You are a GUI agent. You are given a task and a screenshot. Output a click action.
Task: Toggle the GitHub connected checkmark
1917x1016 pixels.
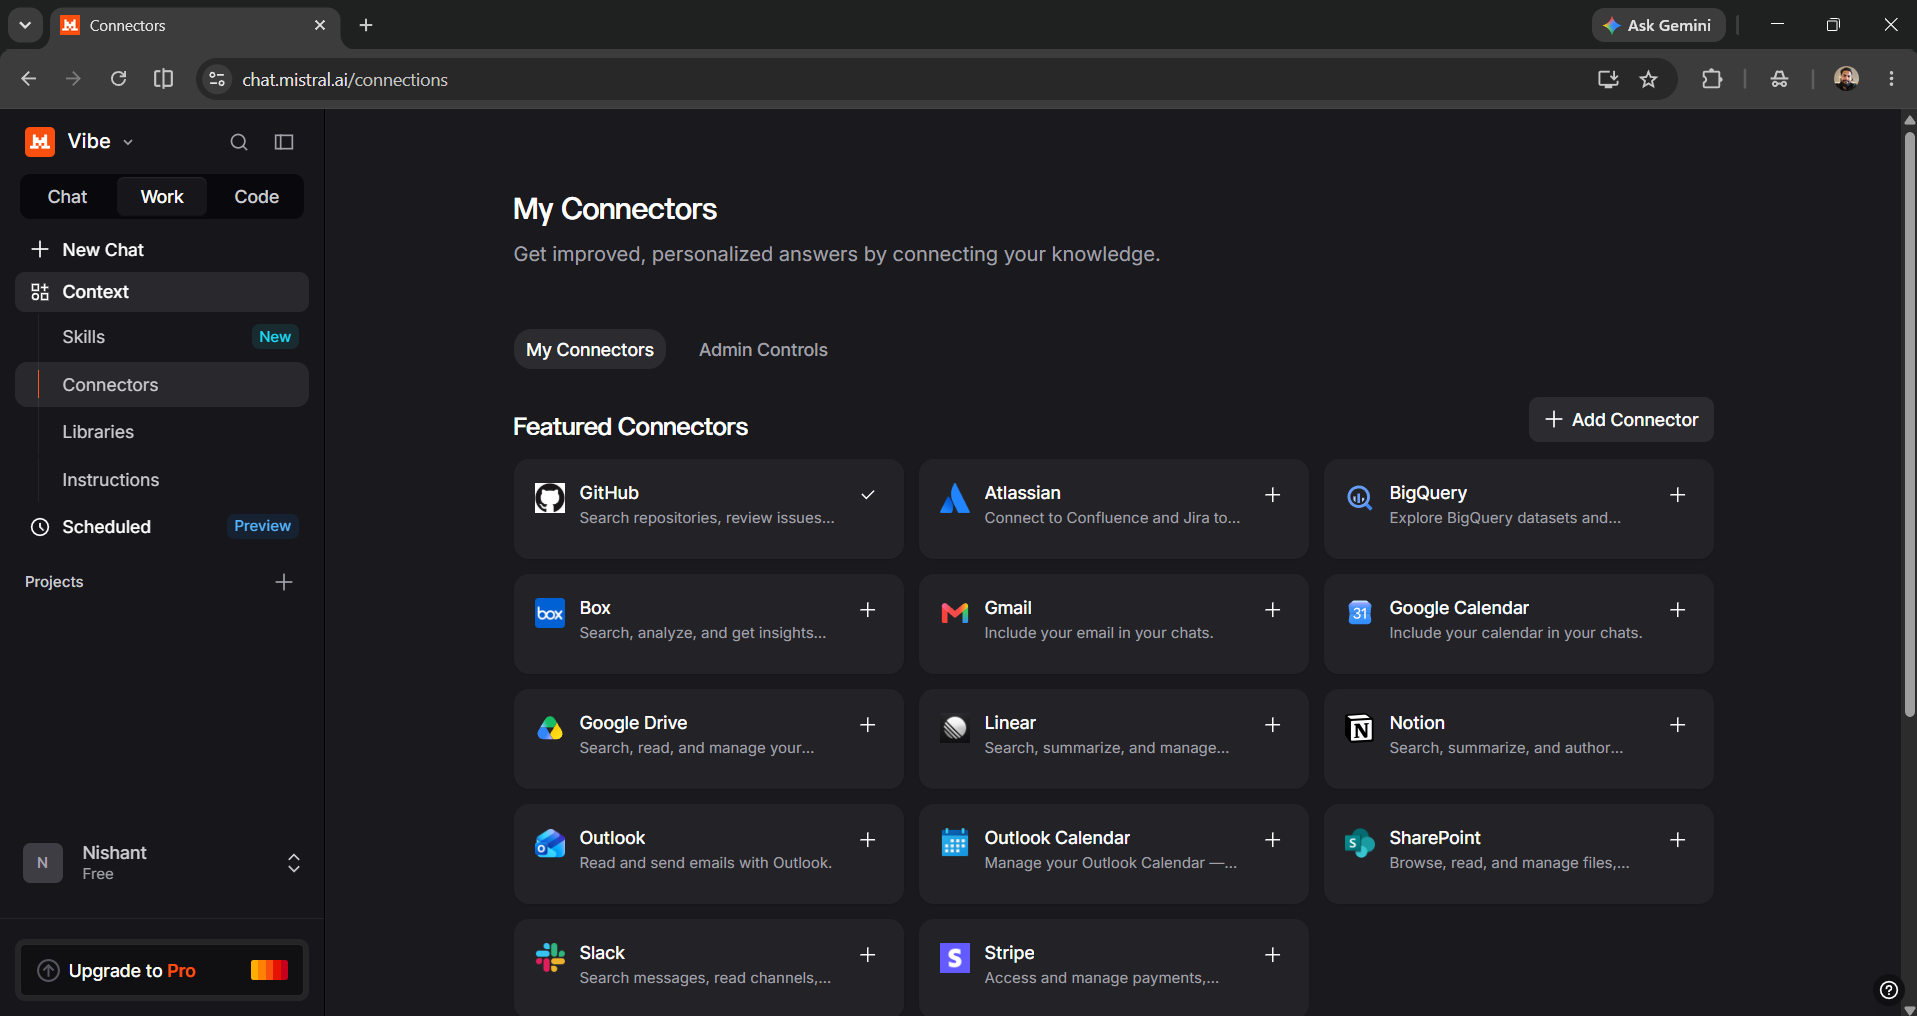pyautogui.click(x=868, y=495)
